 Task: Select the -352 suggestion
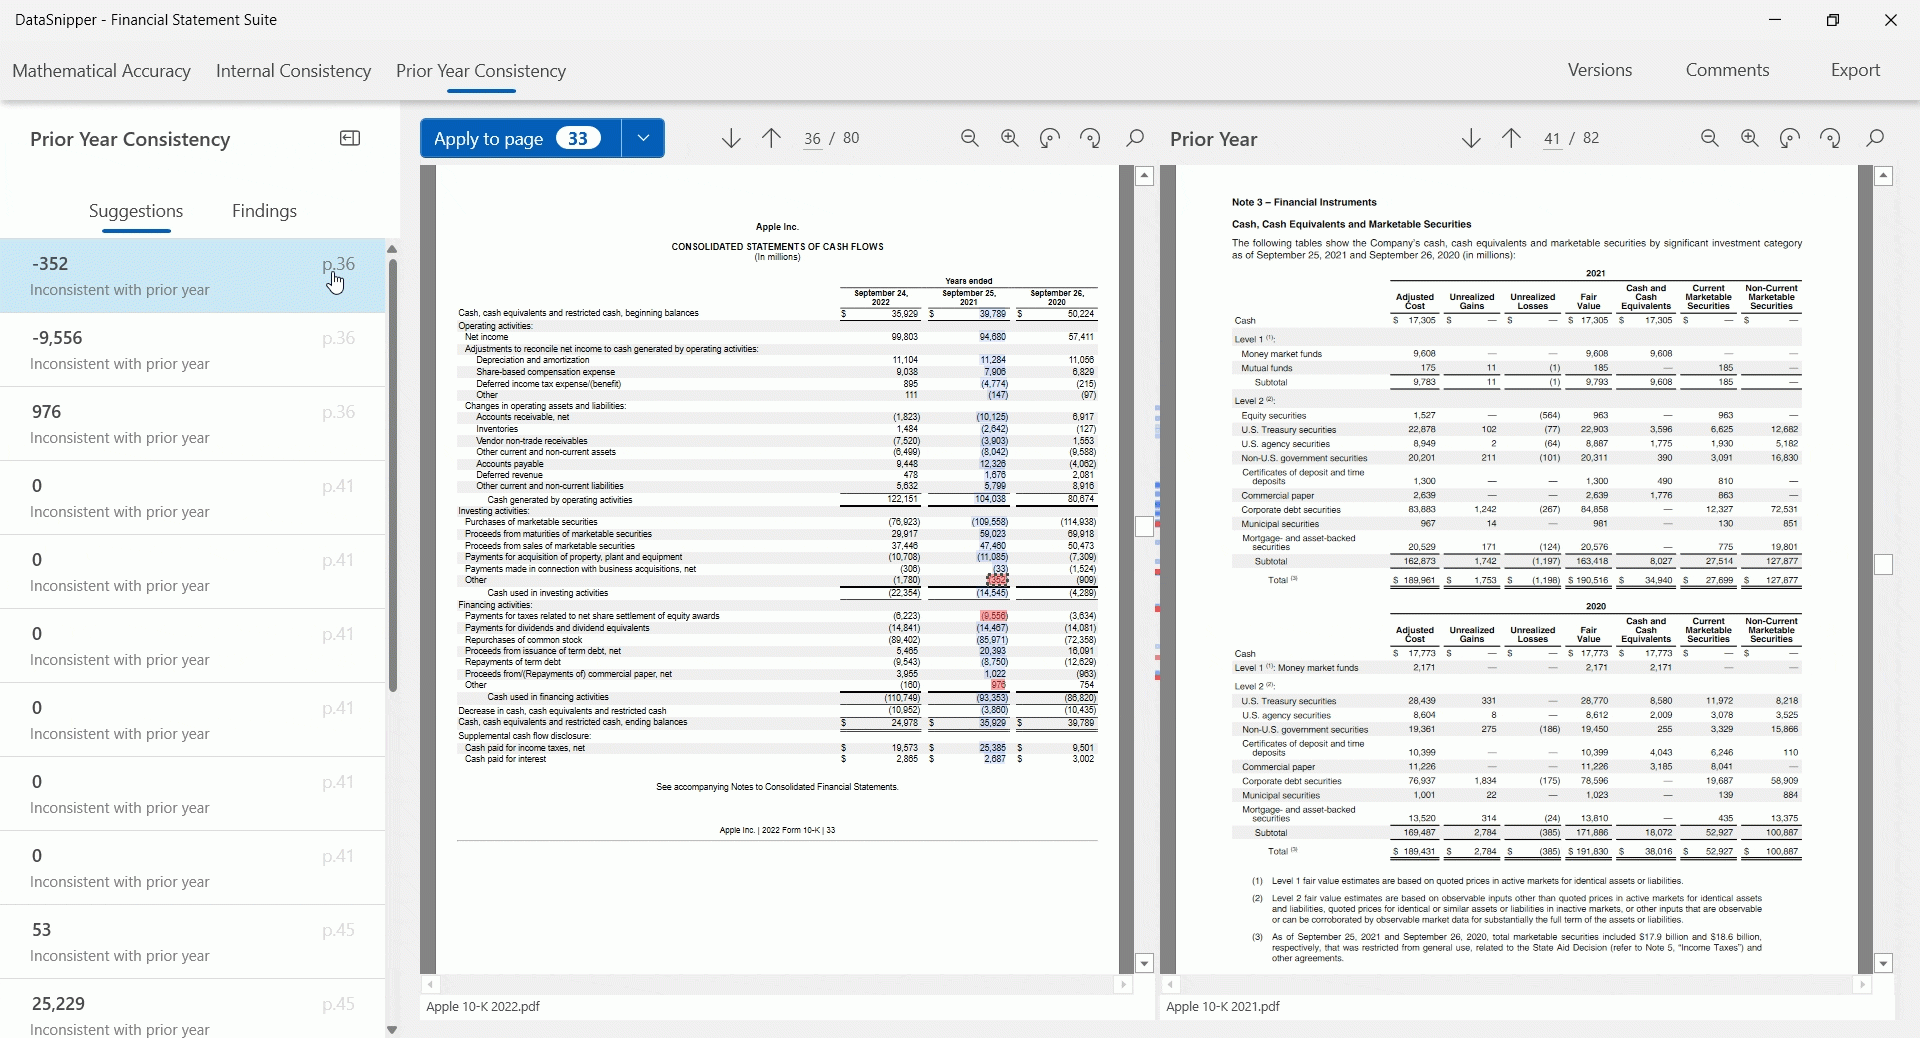(192, 276)
